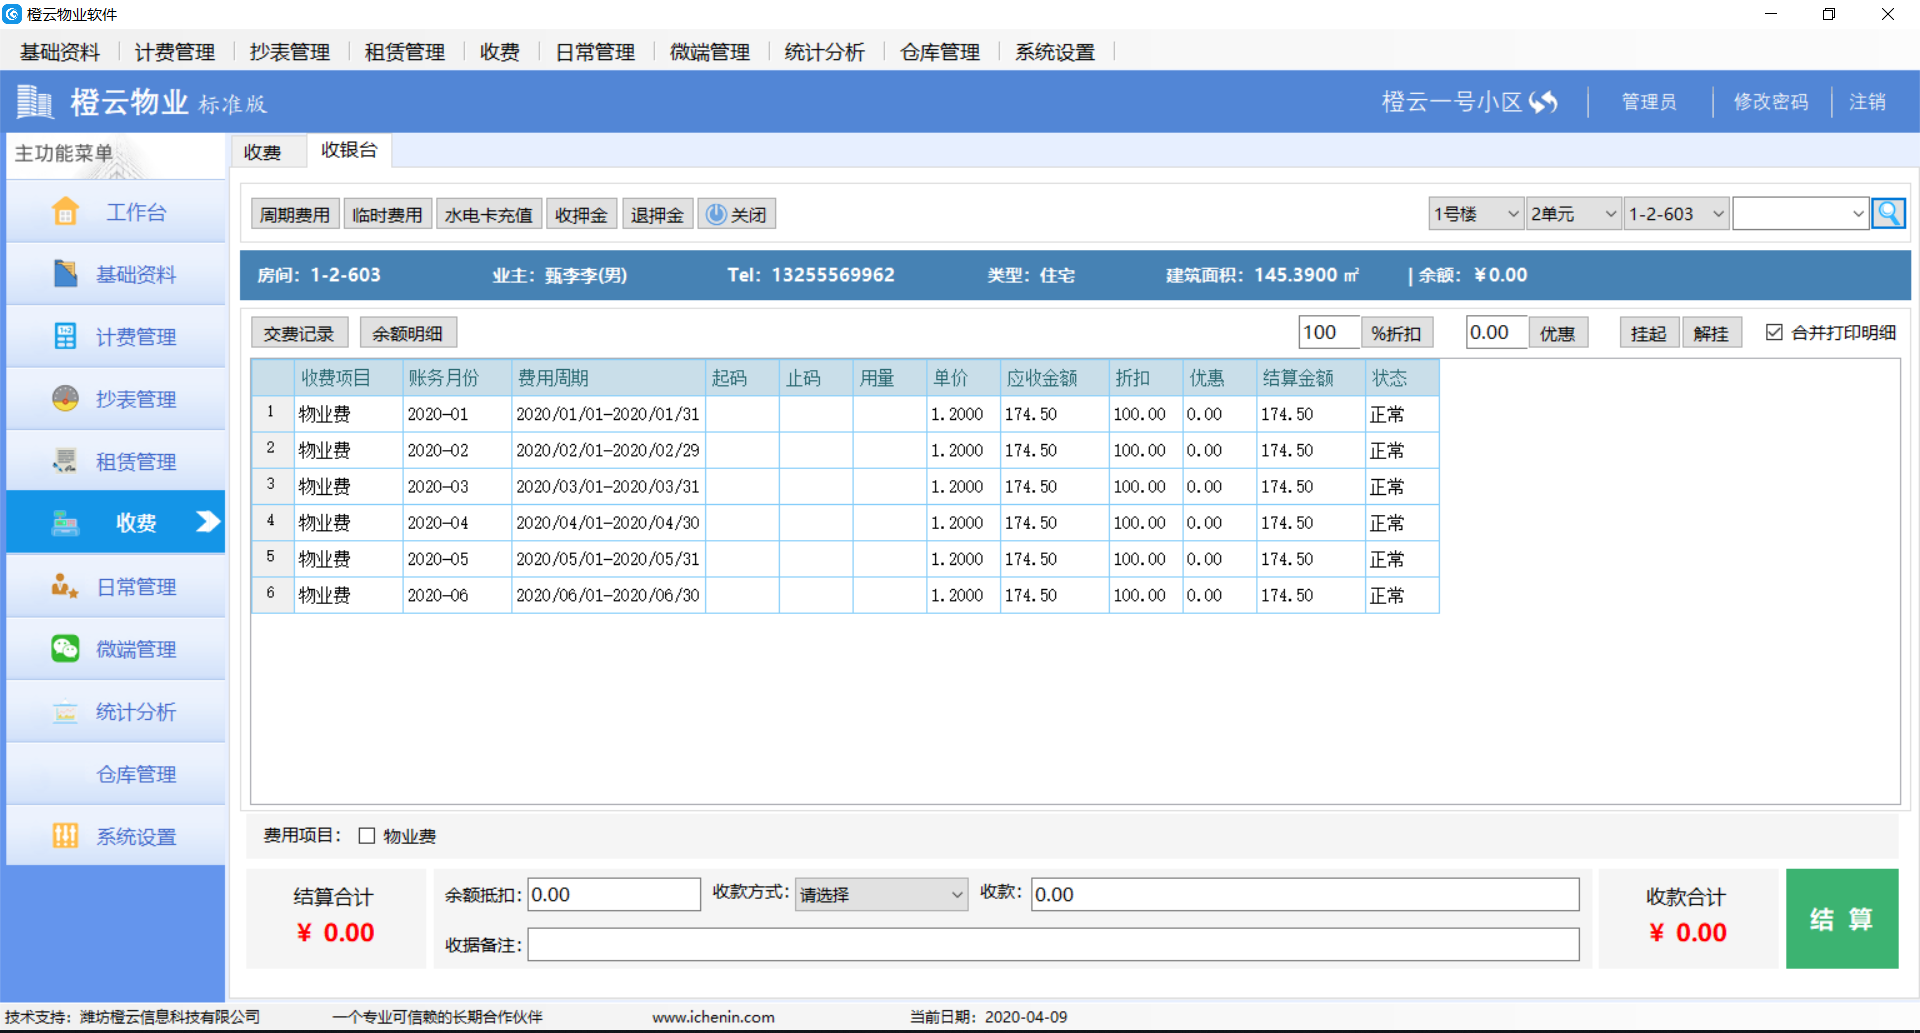Click the arrow on 收费 sidebar item

[x=207, y=521]
